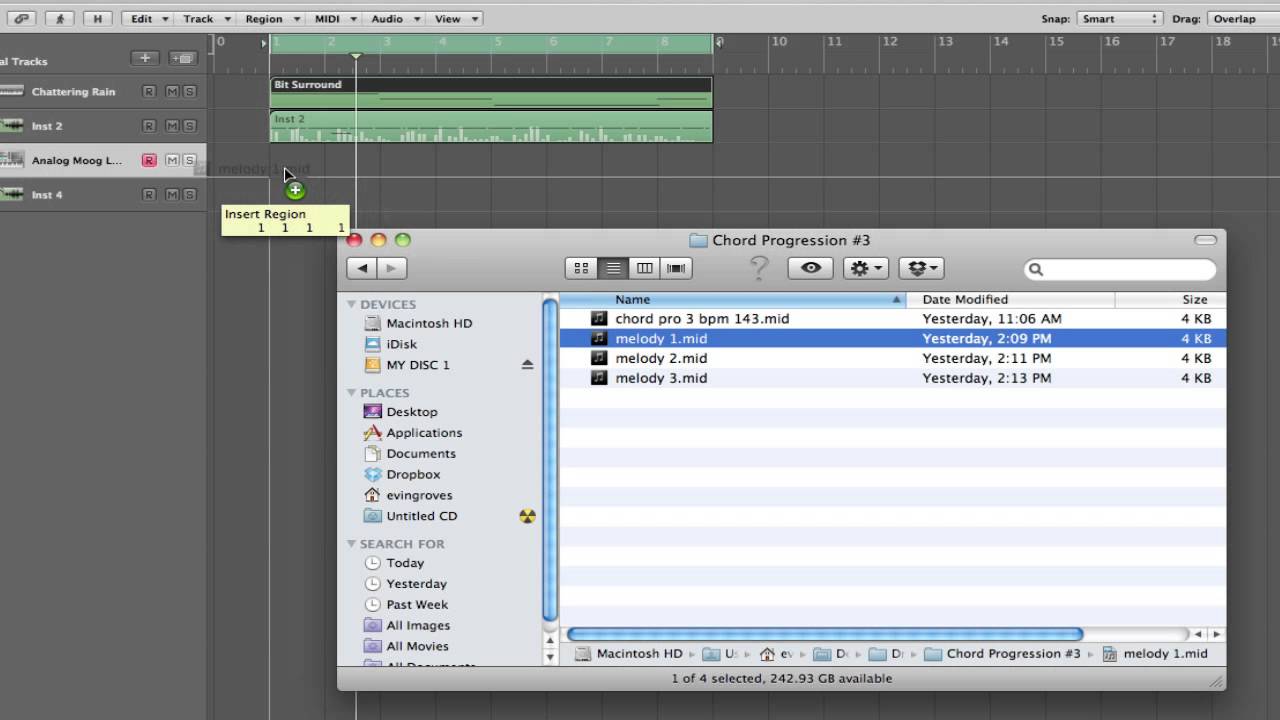Click the duplicate track button
Image resolution: width=1280 pixels, height=720 pixels.
[182, 58]
